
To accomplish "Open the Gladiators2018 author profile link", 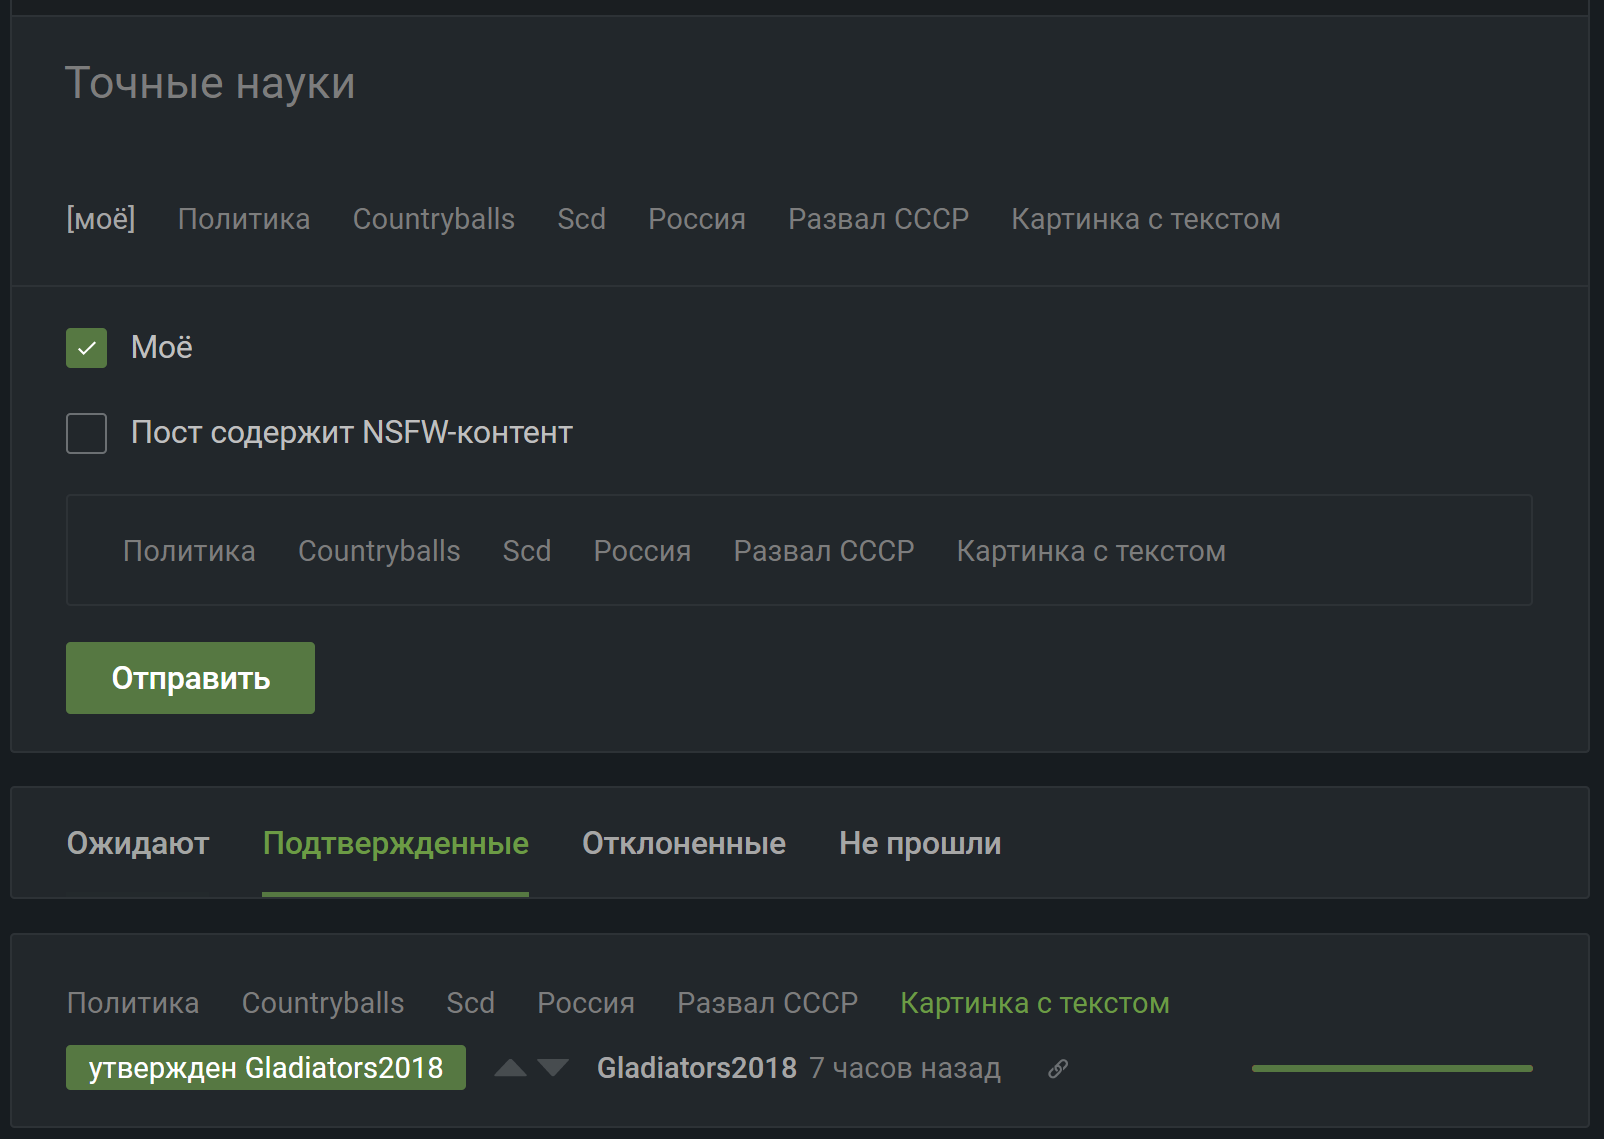I will tap(697, 1068).
